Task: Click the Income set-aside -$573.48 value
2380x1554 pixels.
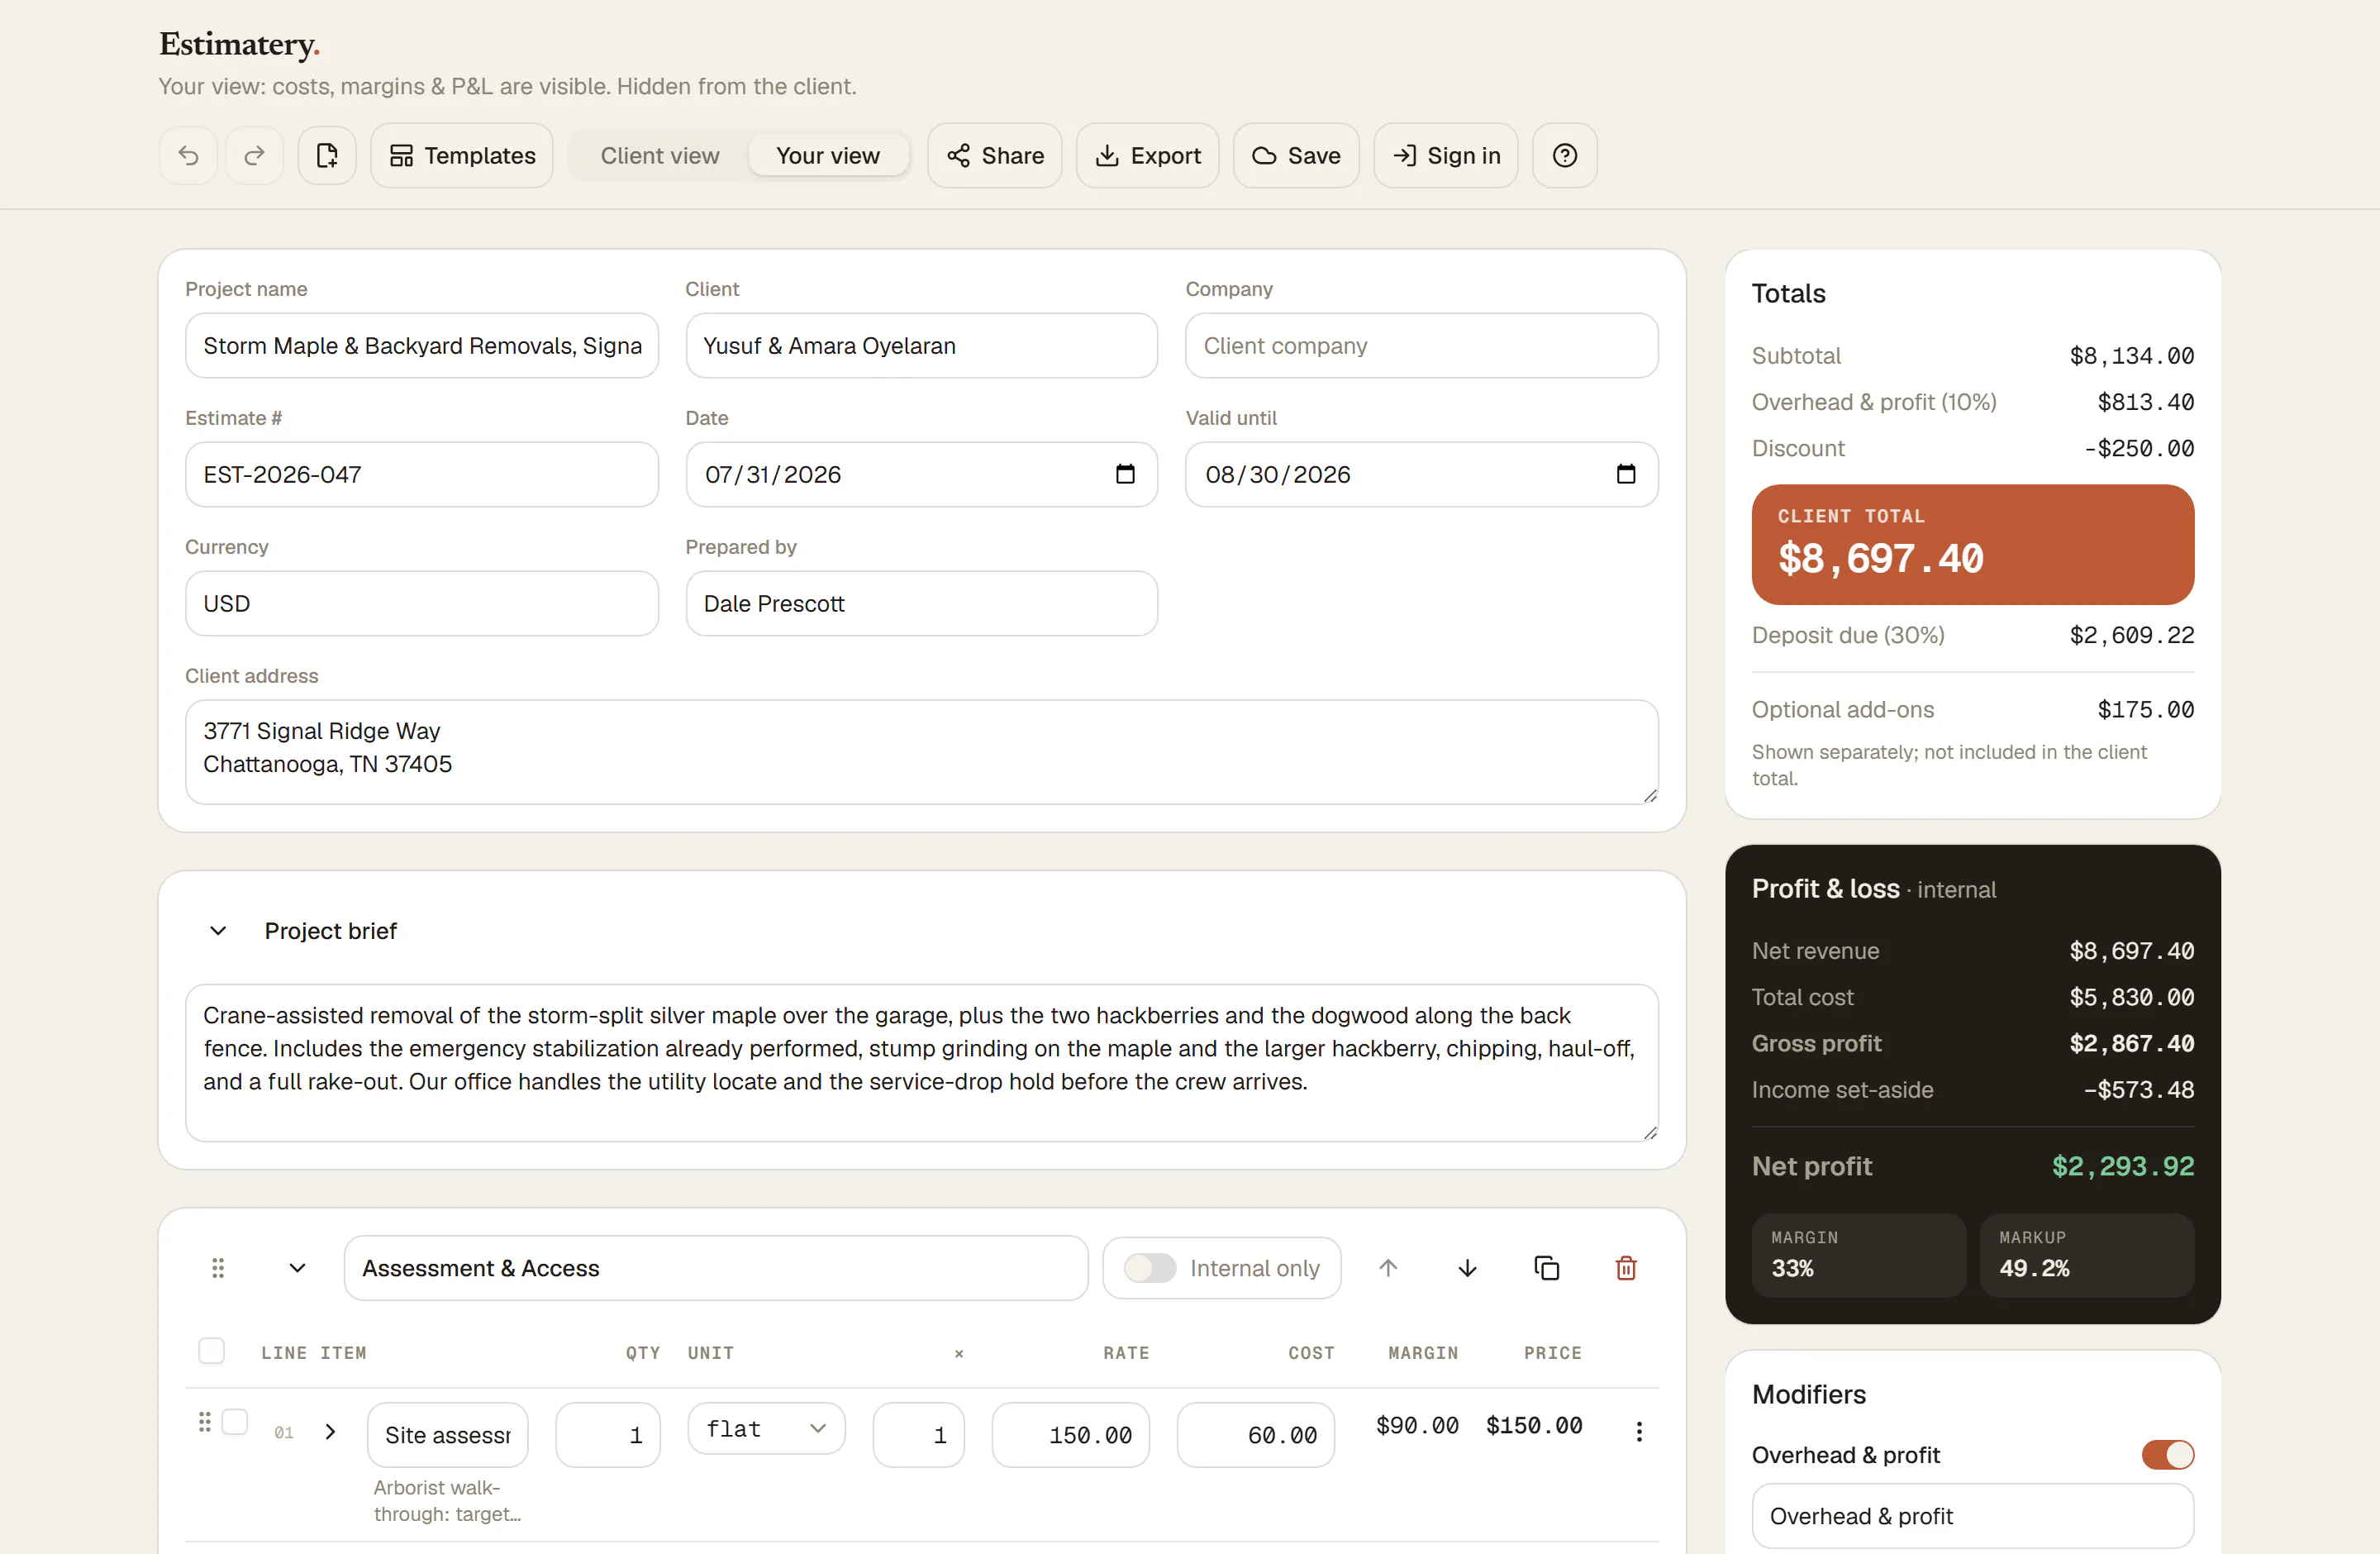Action: (2138, 1090)
